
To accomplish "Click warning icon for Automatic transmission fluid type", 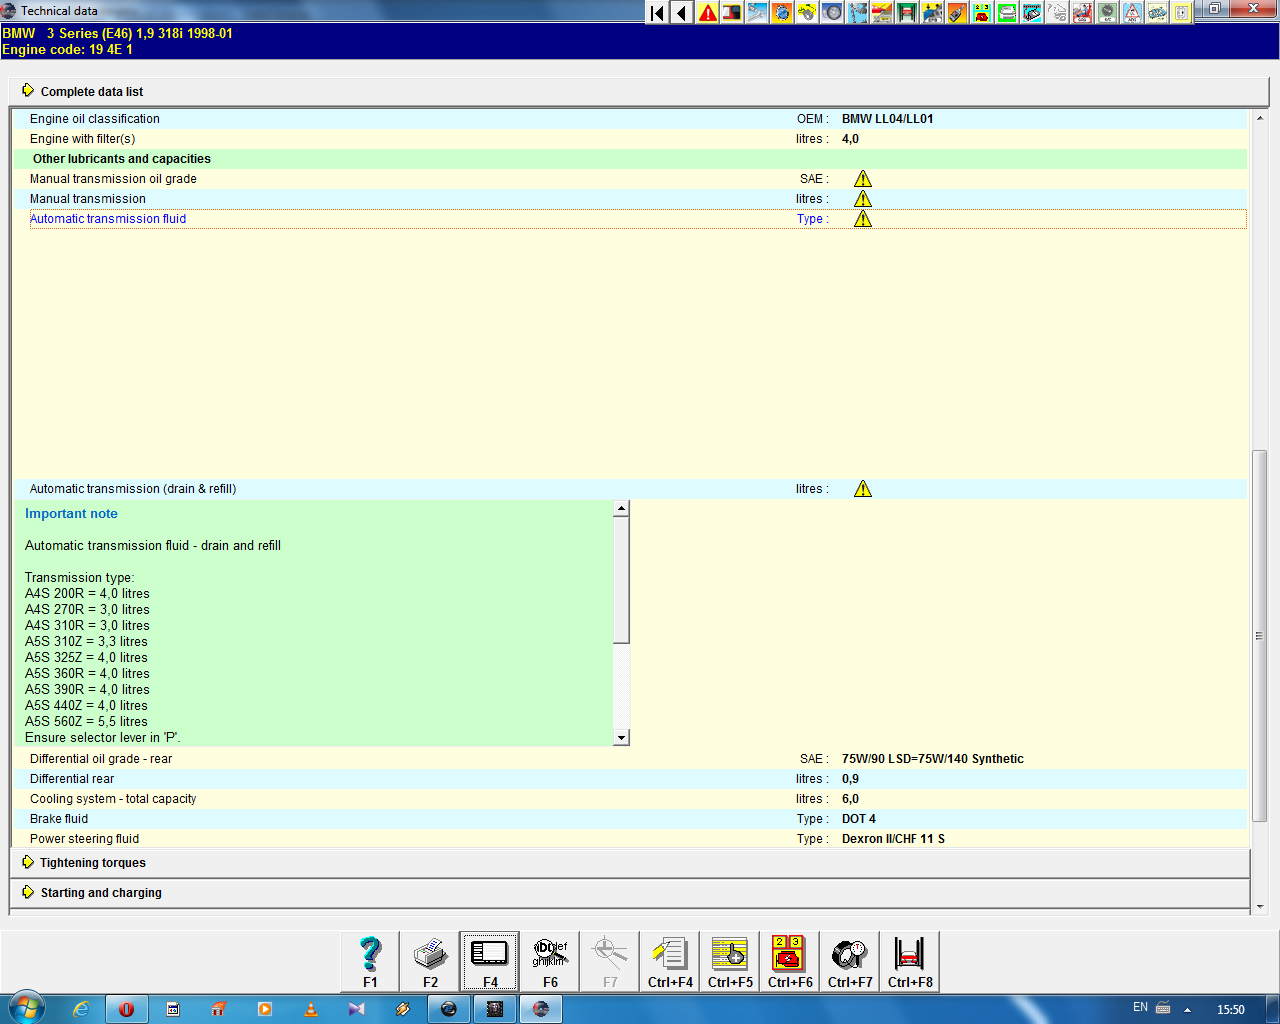I will point(863,219).
